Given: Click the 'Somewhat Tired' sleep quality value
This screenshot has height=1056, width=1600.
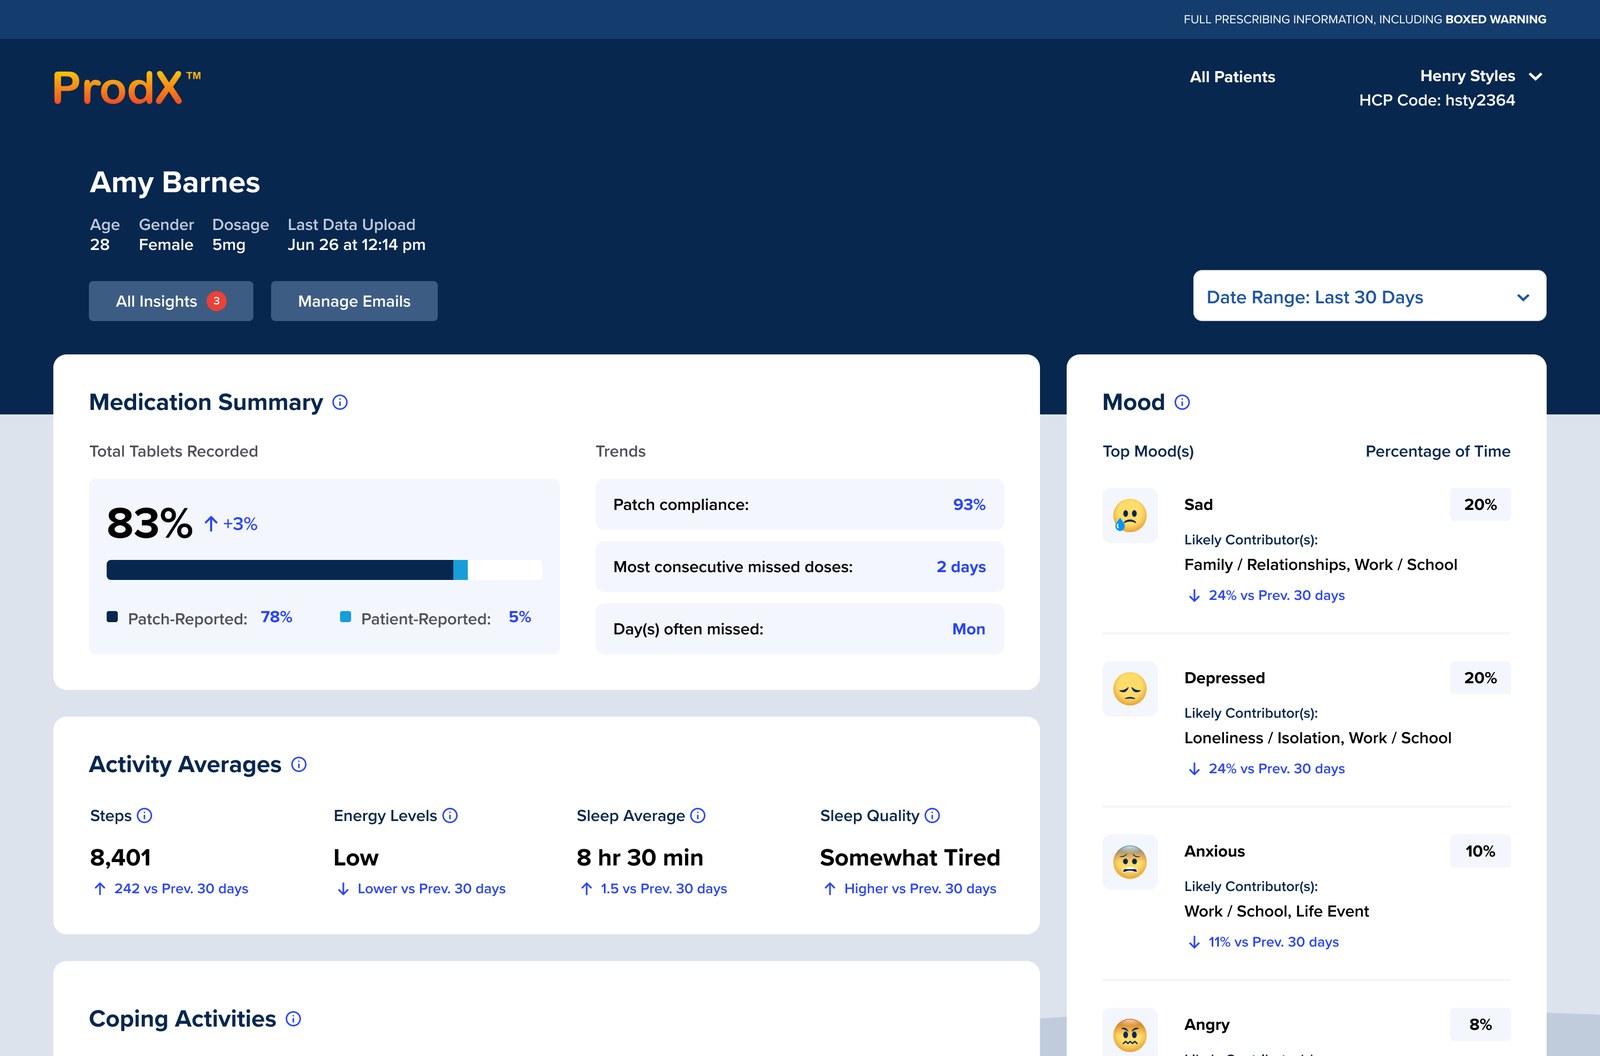Looking at the screenshot, I should 910,858.
